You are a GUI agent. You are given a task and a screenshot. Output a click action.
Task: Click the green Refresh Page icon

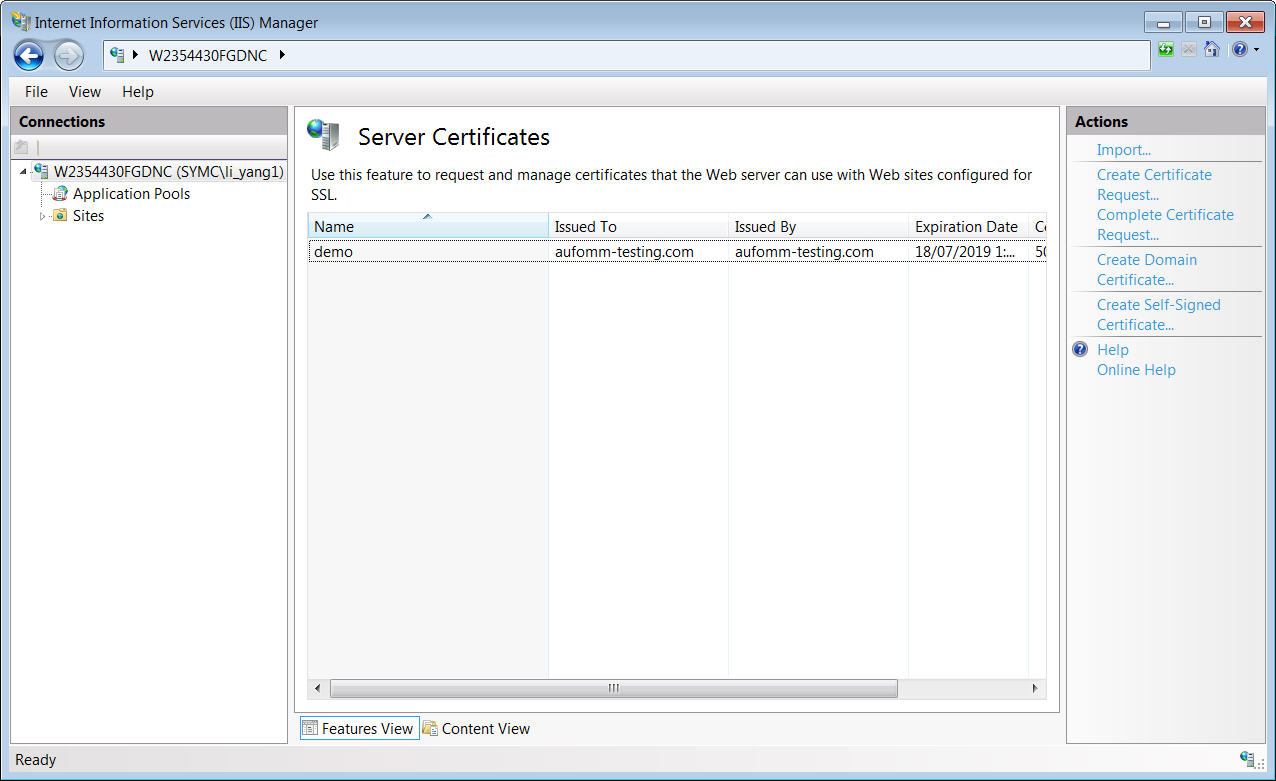pyautogui.click(x=1166, y=49)
